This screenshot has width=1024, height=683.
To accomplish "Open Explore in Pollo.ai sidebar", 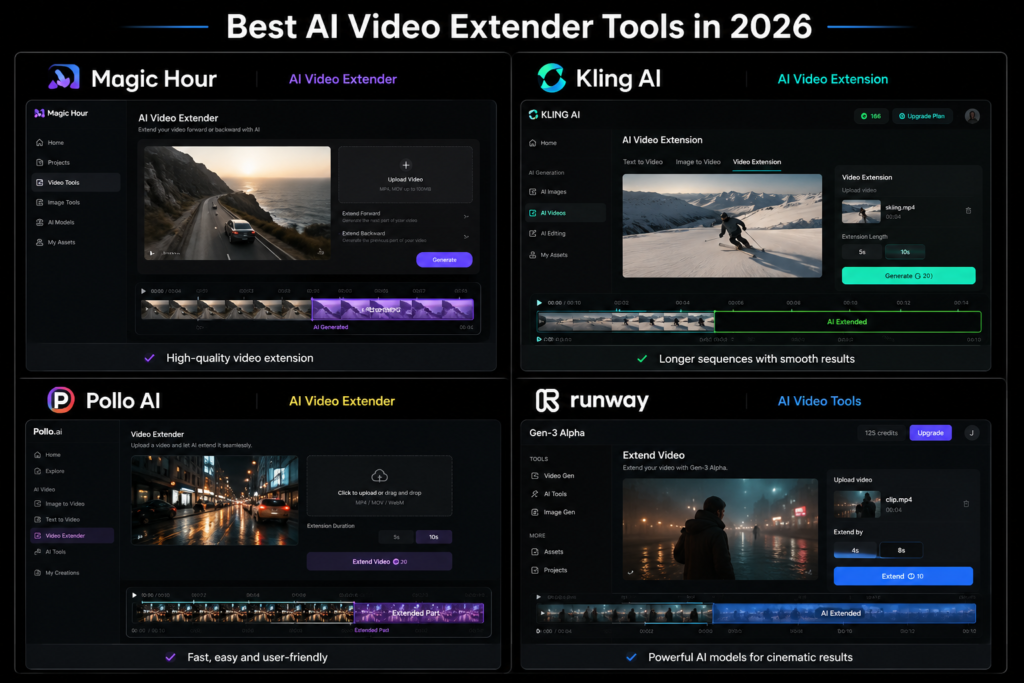I will tap(49, 471).
